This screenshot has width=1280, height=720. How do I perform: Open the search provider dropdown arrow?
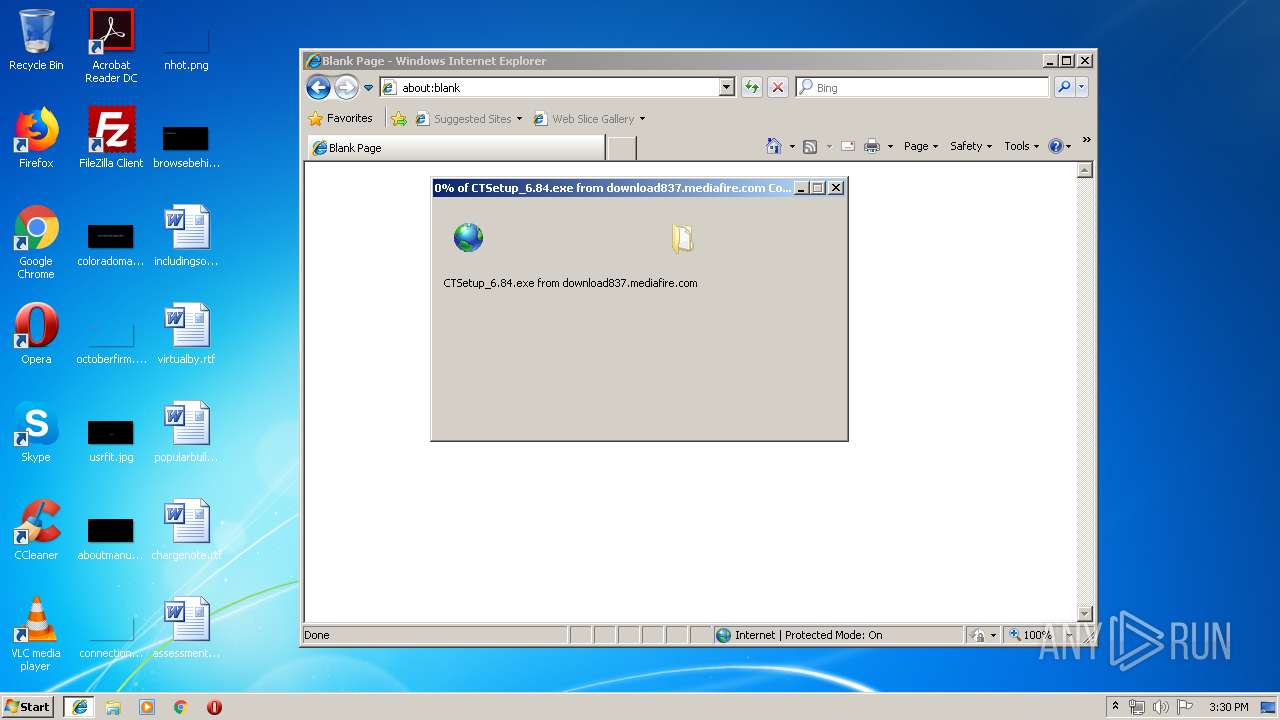pos(1081,88)
